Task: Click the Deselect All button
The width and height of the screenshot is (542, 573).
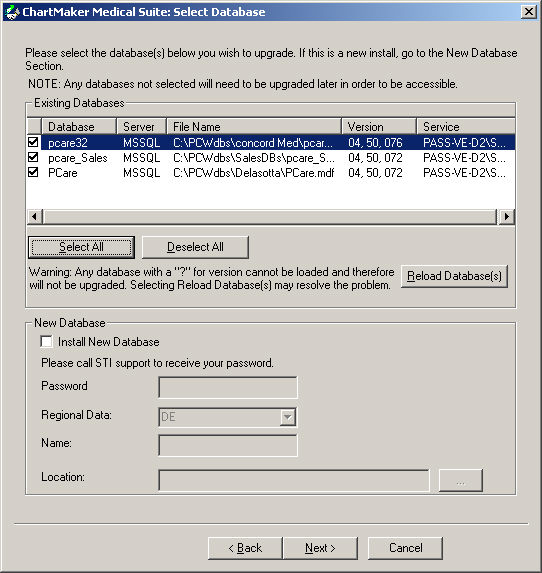Action: [x=195, y=247]
